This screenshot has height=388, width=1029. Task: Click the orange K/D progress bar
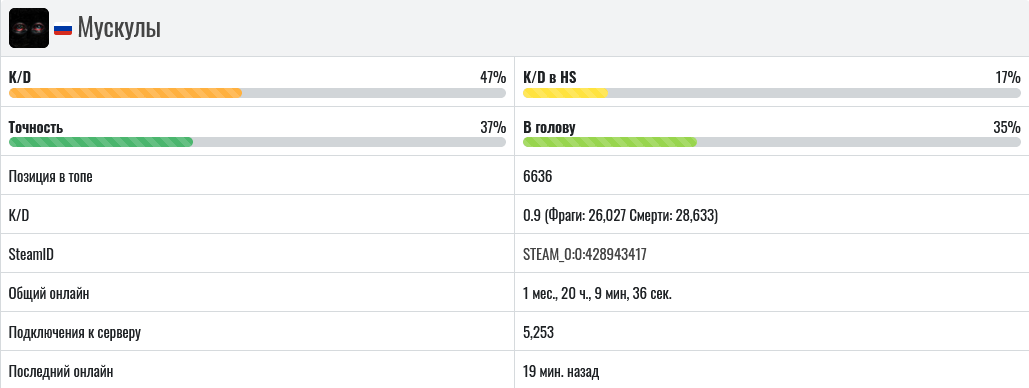[x=257, y=93]
